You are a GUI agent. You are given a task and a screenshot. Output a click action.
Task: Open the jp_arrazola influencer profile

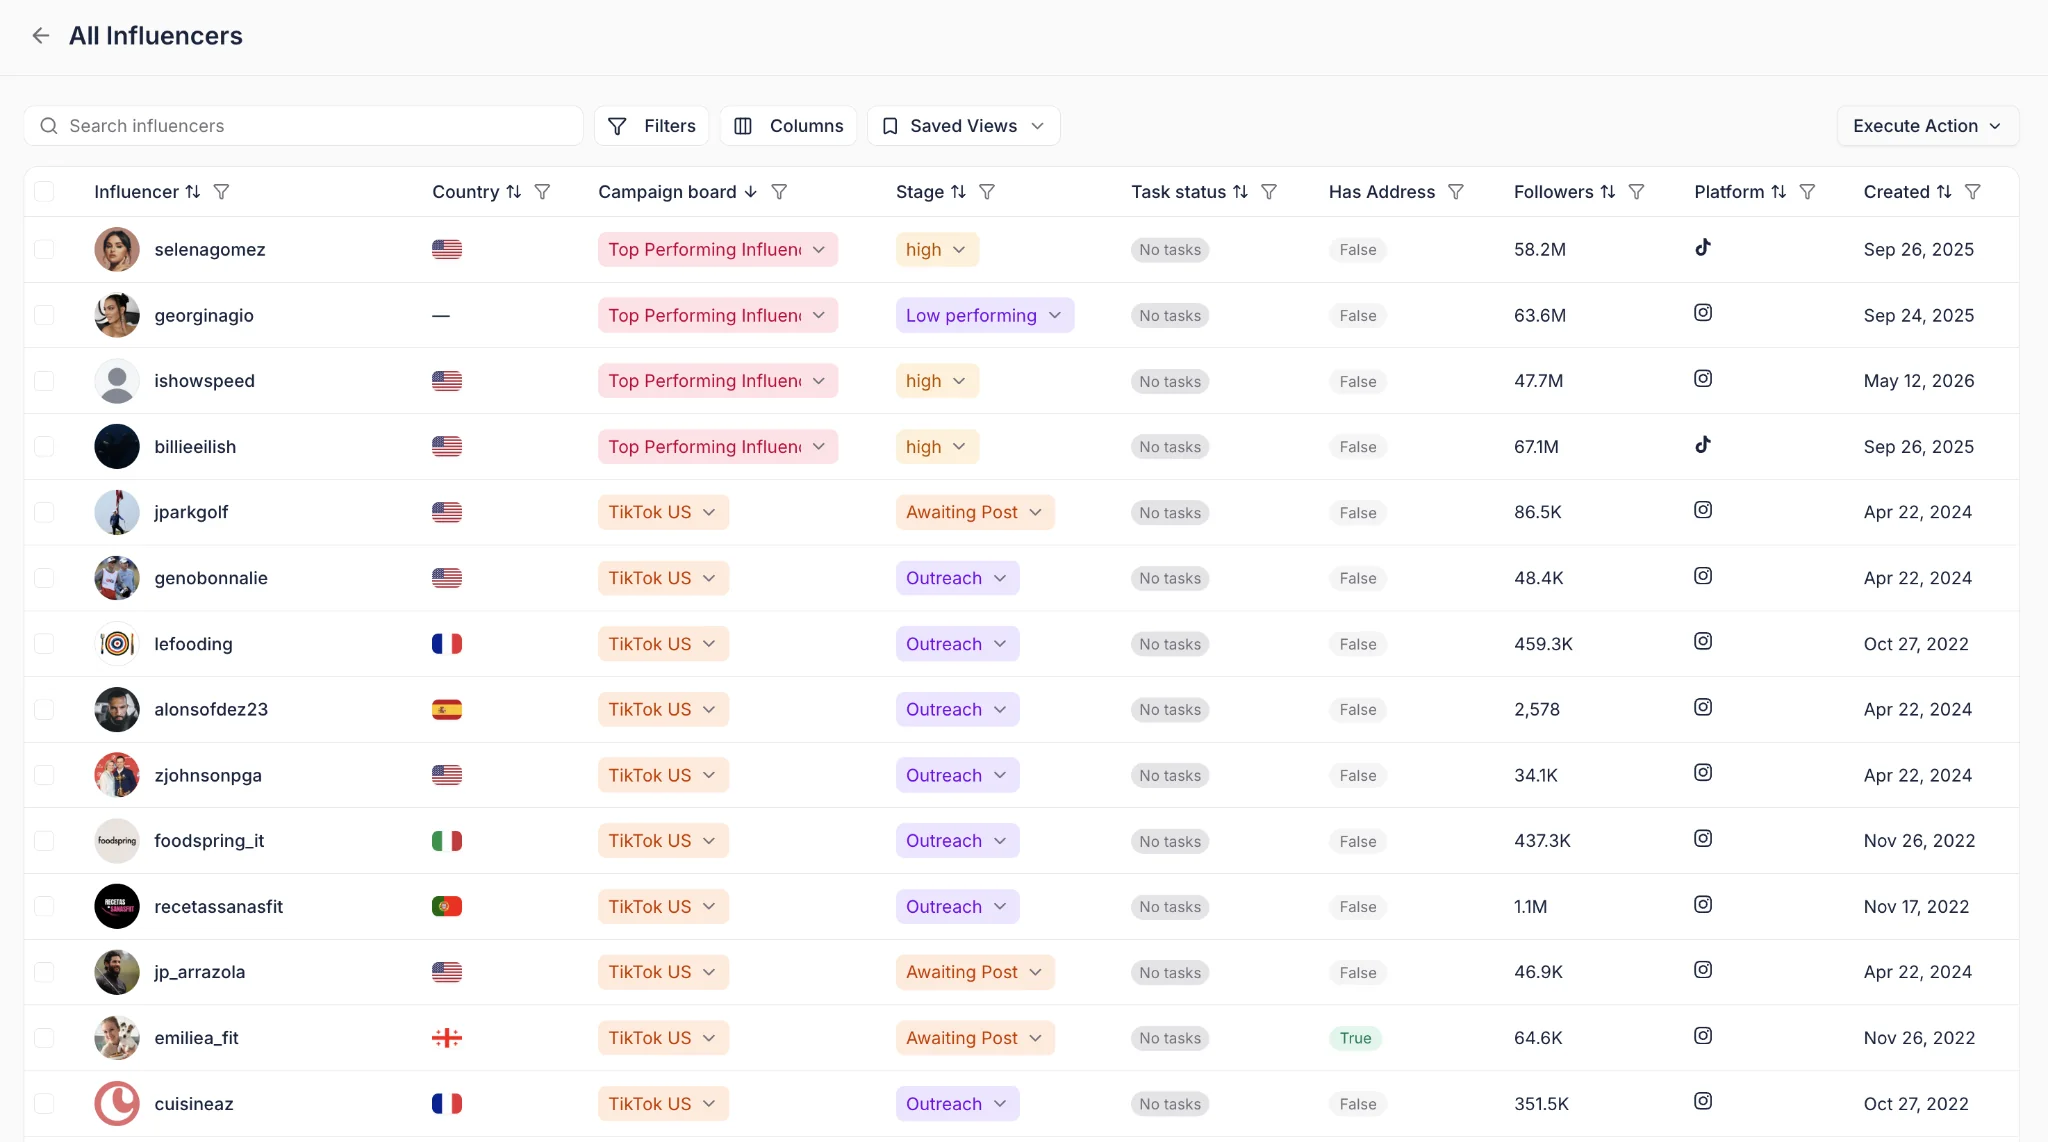point(199,972)
